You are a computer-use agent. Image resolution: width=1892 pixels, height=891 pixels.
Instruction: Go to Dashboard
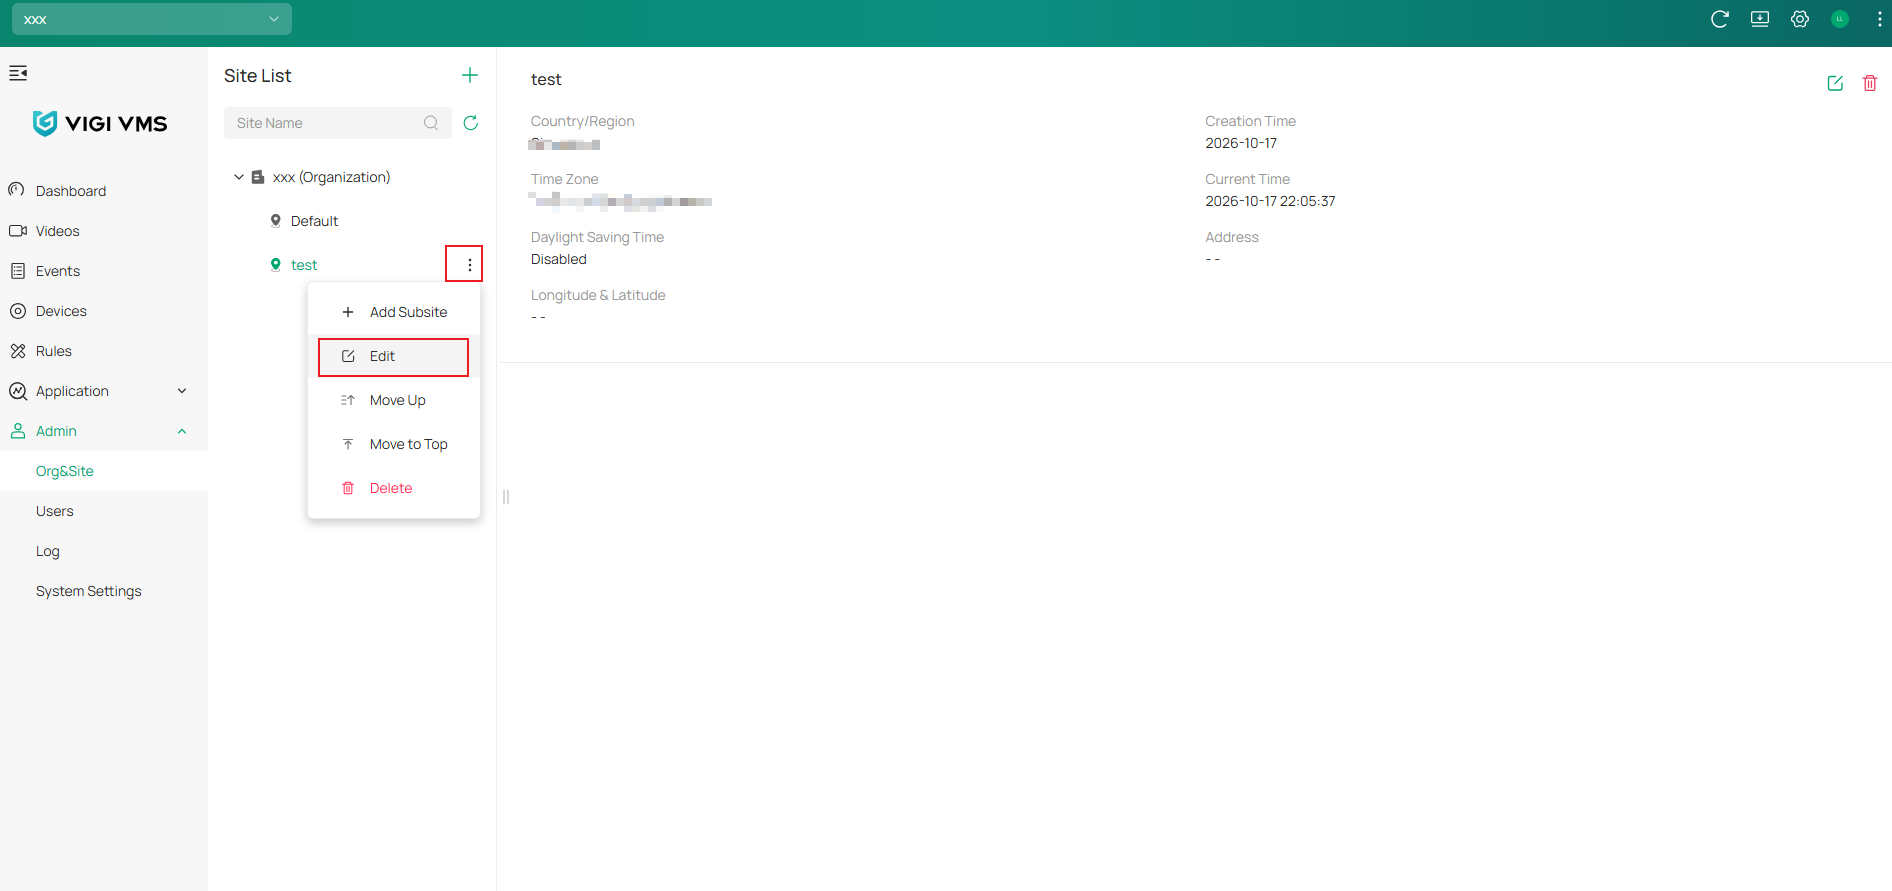[104, 191]
